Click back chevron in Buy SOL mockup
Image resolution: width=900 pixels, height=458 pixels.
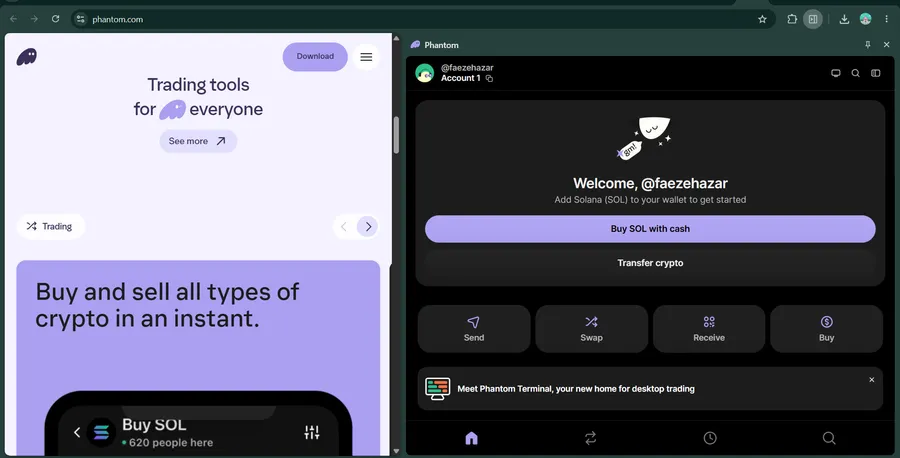(77, 432)
